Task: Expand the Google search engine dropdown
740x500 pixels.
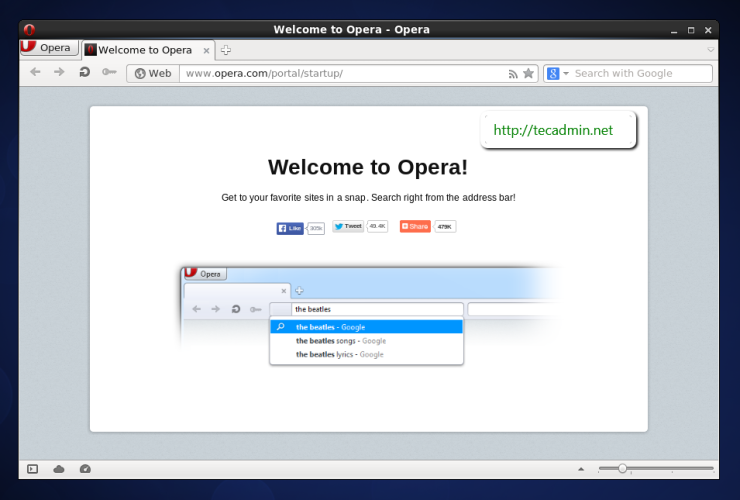Action: tap(566, 73)
